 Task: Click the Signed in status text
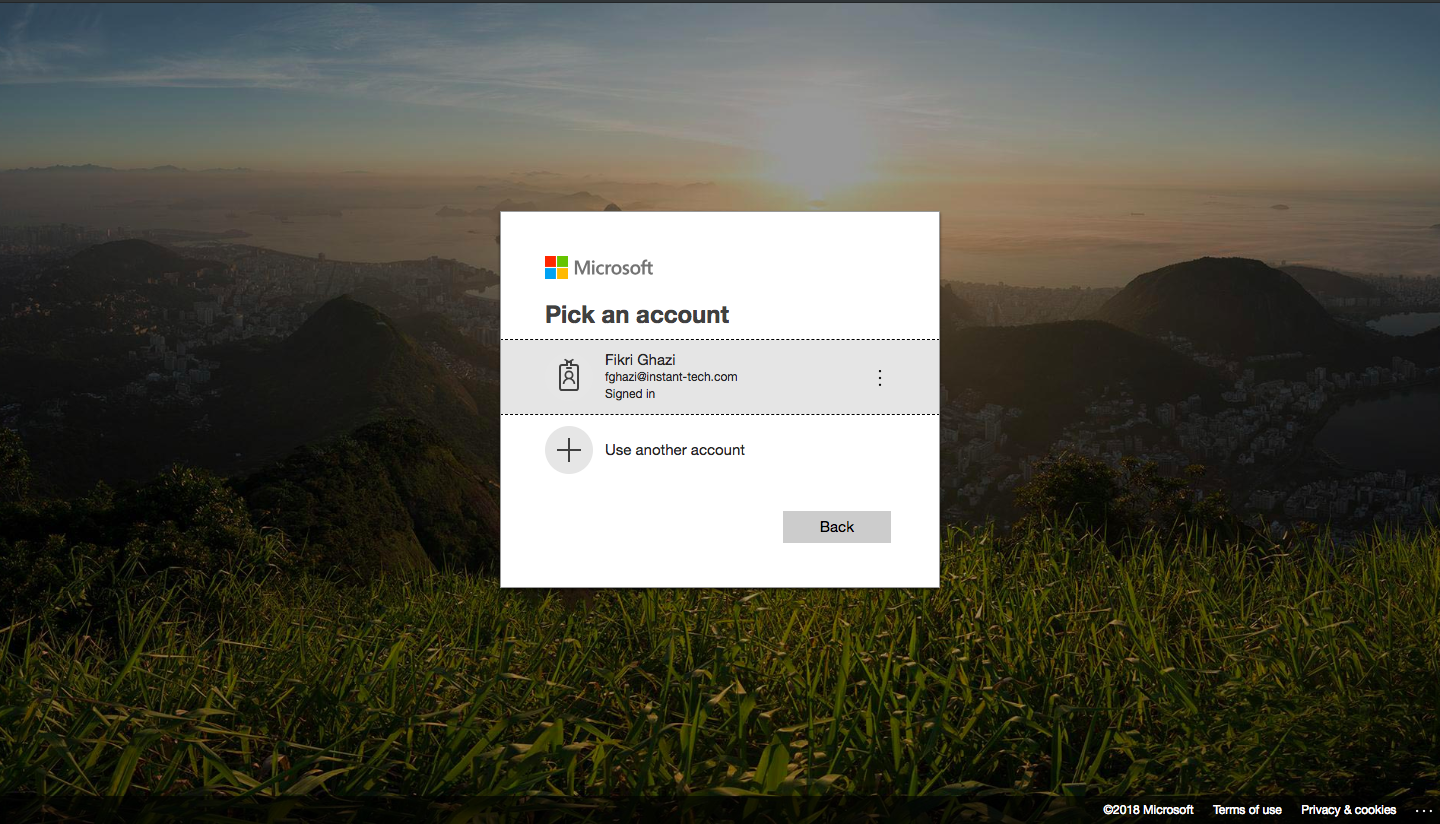click(x=630, y=394)
